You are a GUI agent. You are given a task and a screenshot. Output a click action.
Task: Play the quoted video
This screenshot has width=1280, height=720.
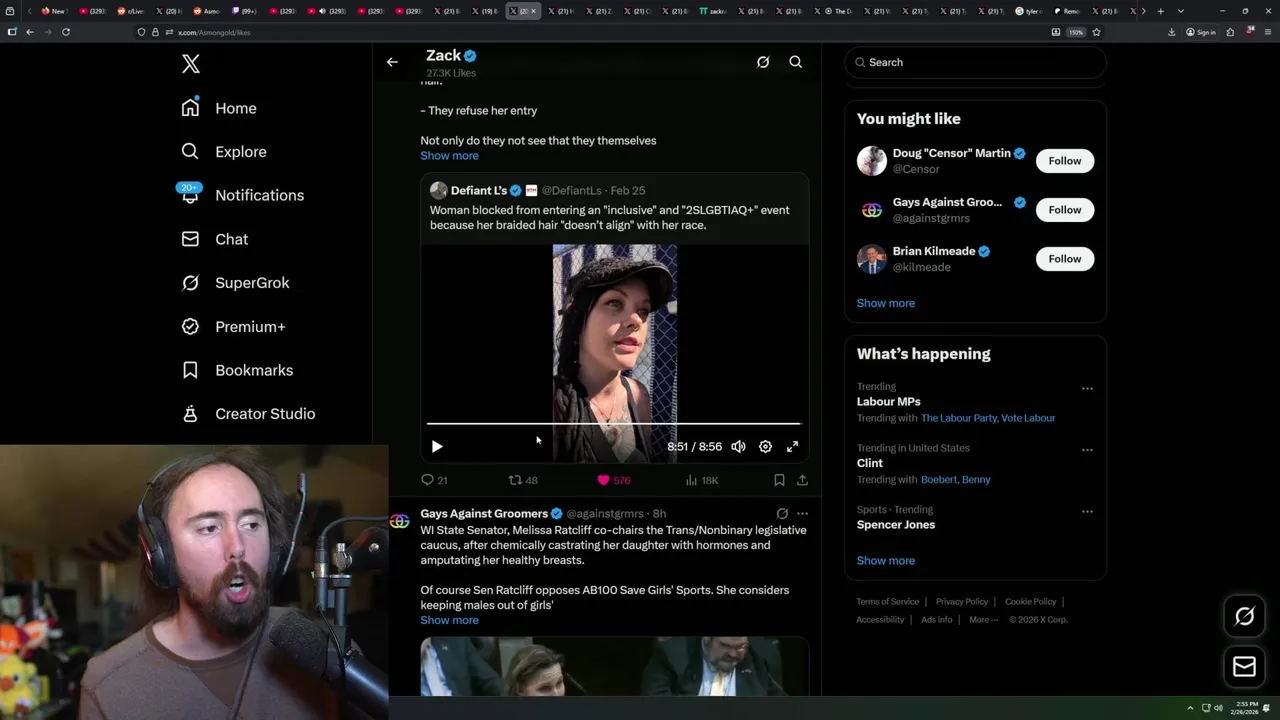tap(436, 447)
